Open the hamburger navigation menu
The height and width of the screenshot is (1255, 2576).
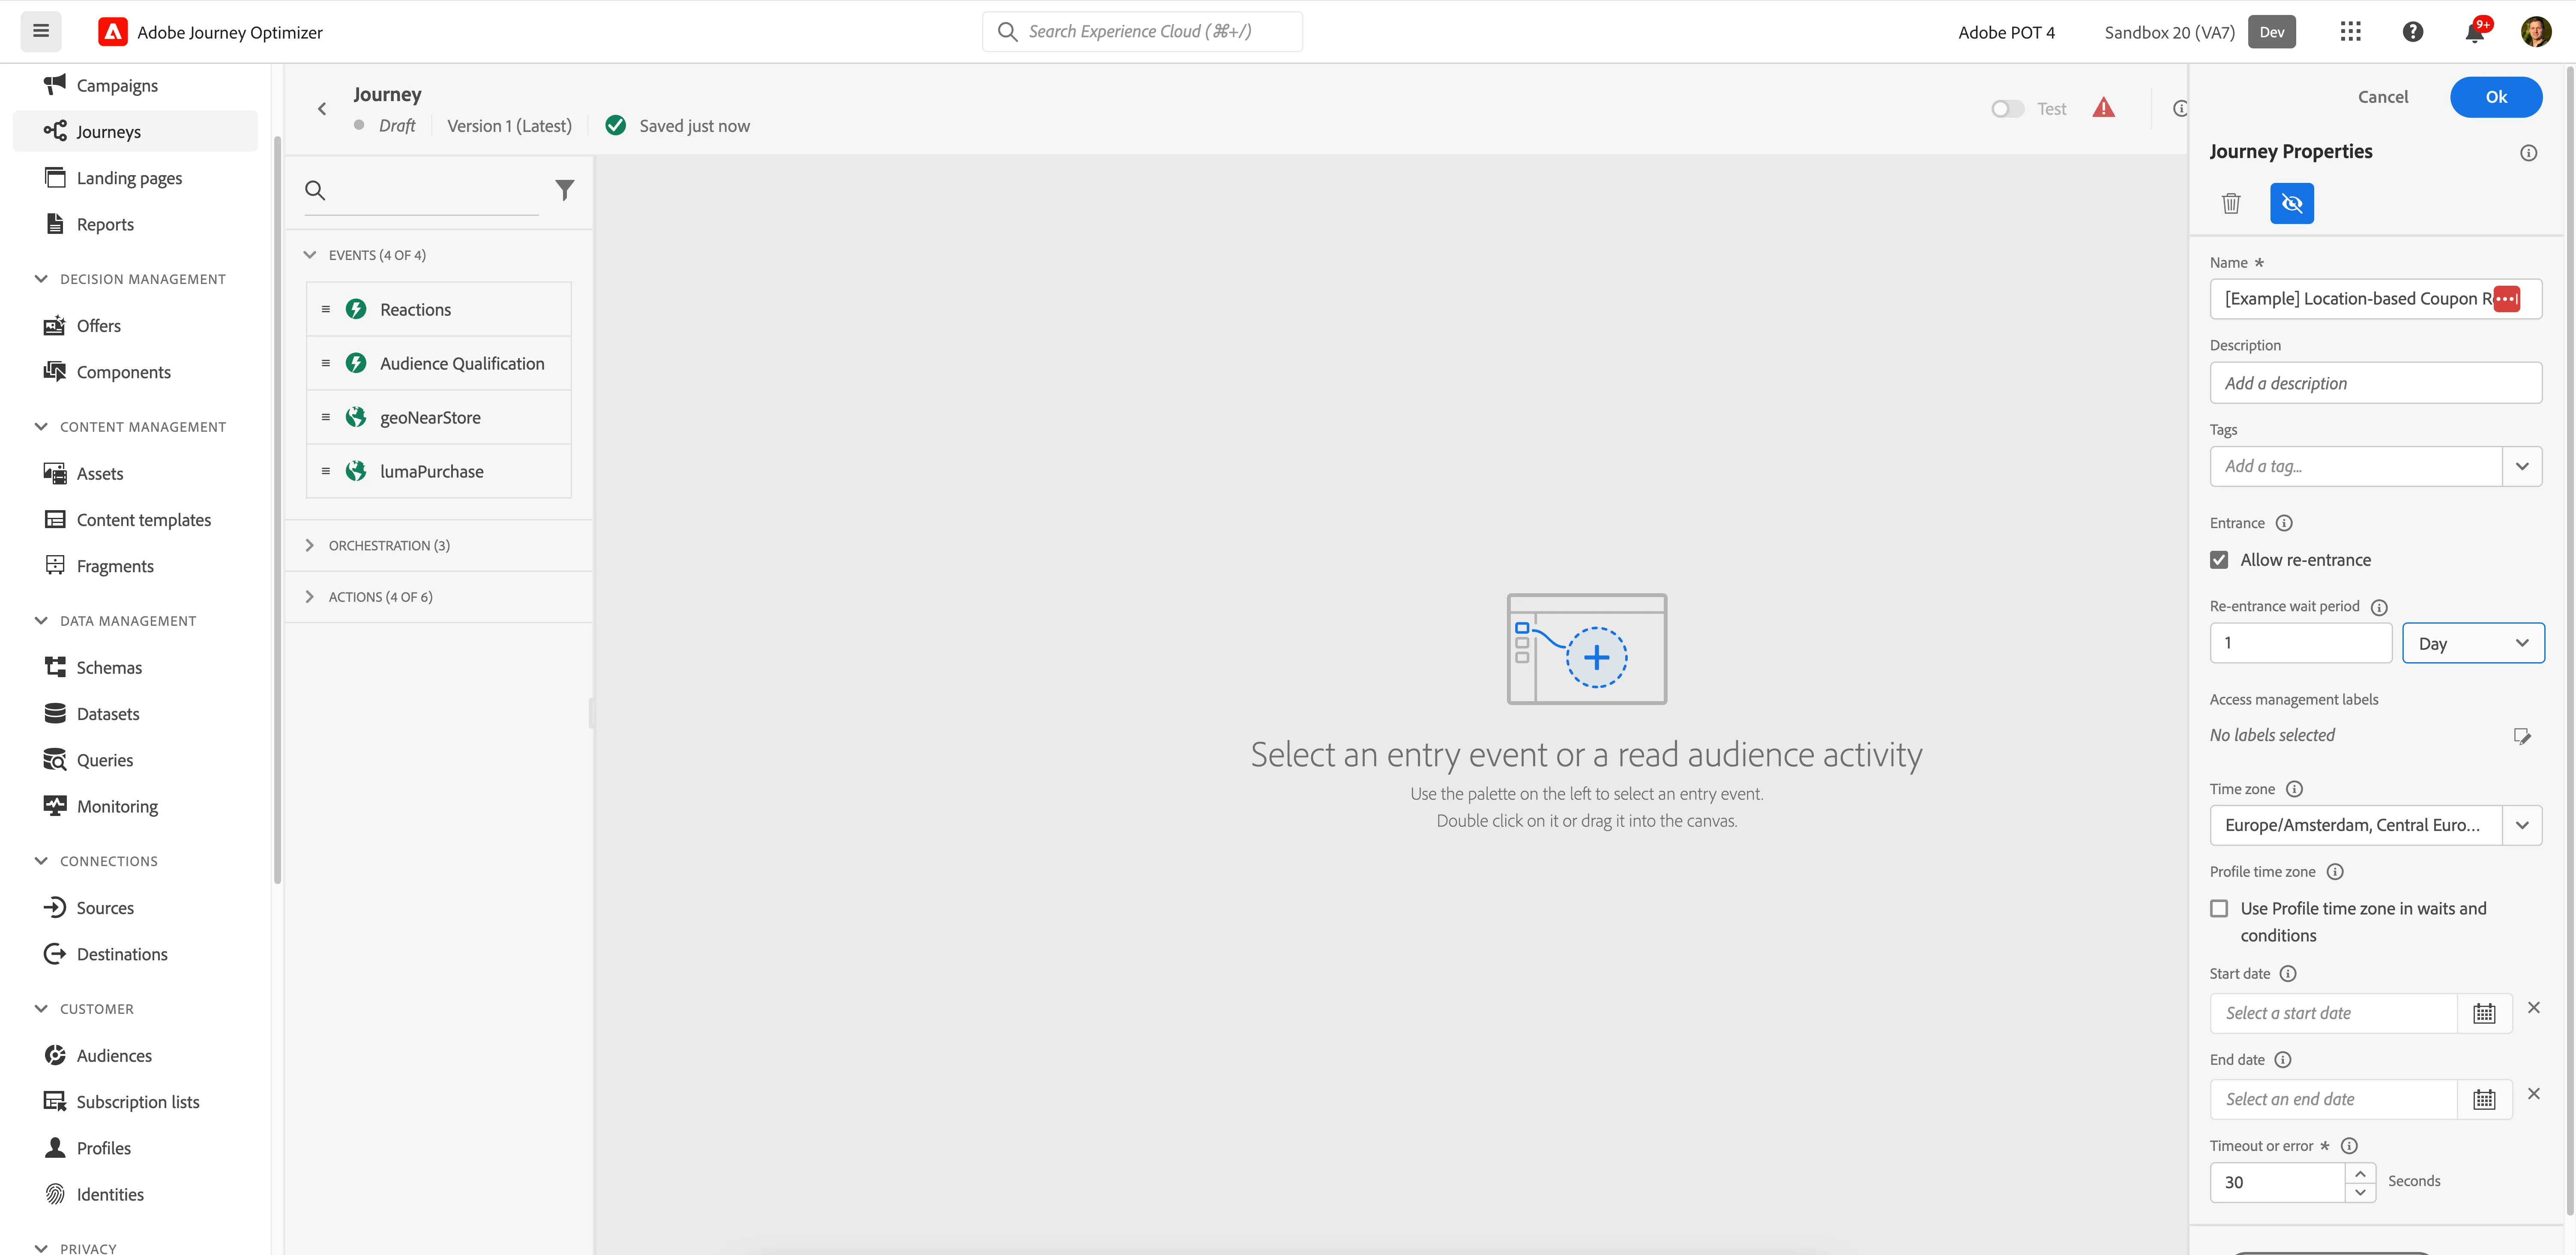click(x=41, y=31)
